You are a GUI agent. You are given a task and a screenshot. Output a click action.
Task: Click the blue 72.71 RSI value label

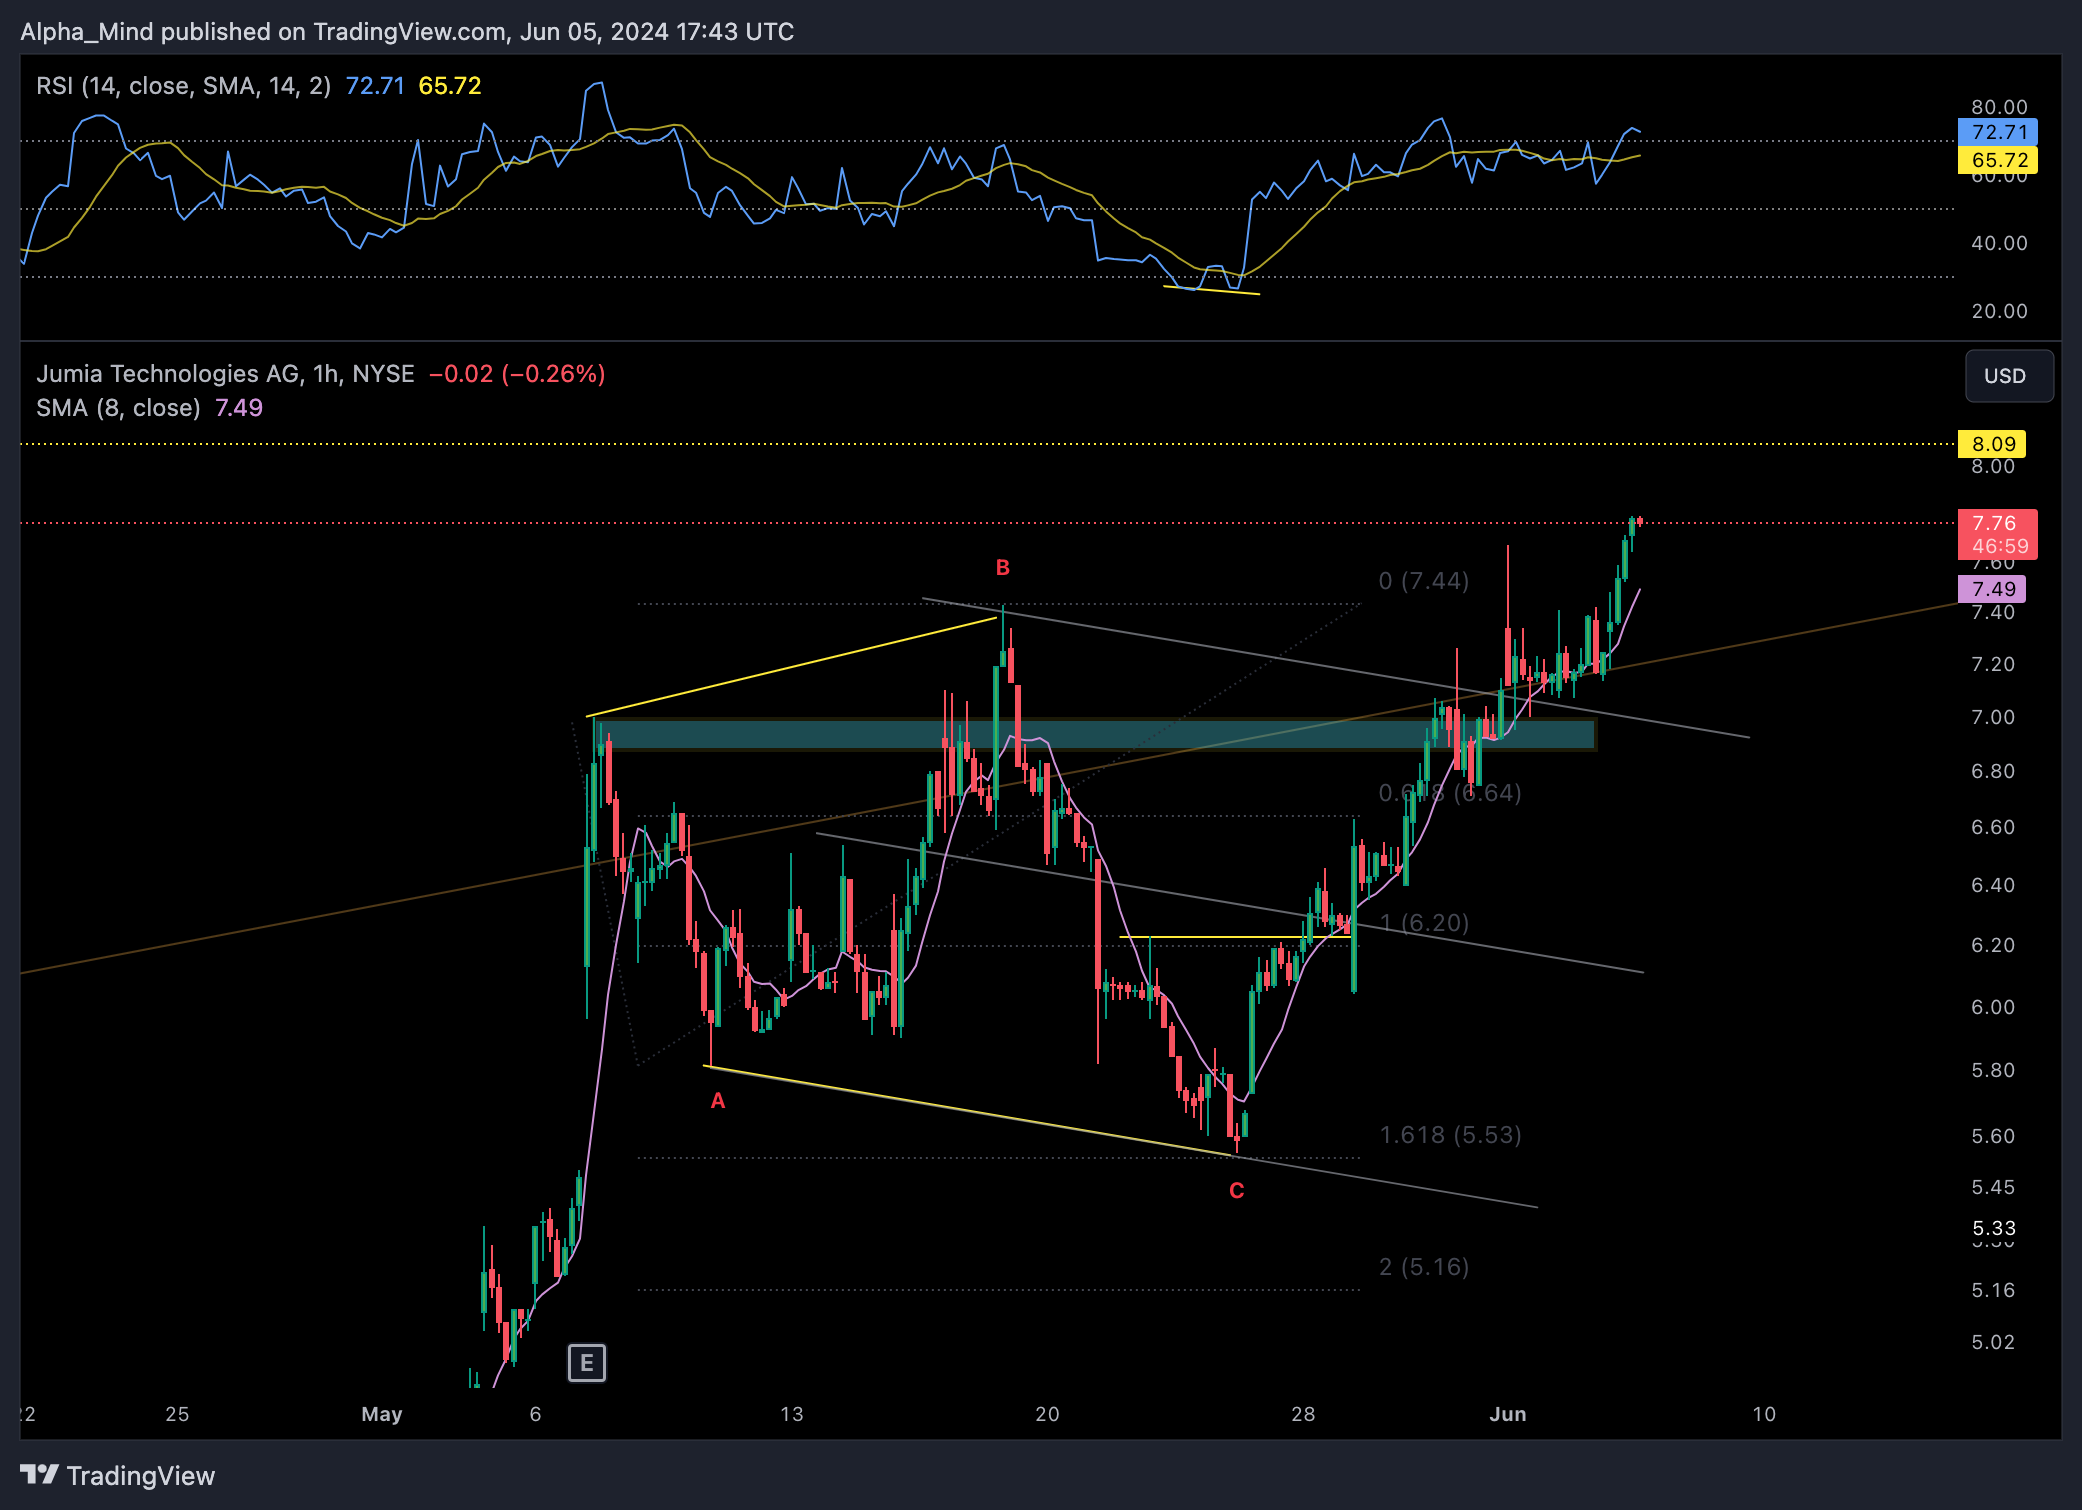tap(1997, 132)
